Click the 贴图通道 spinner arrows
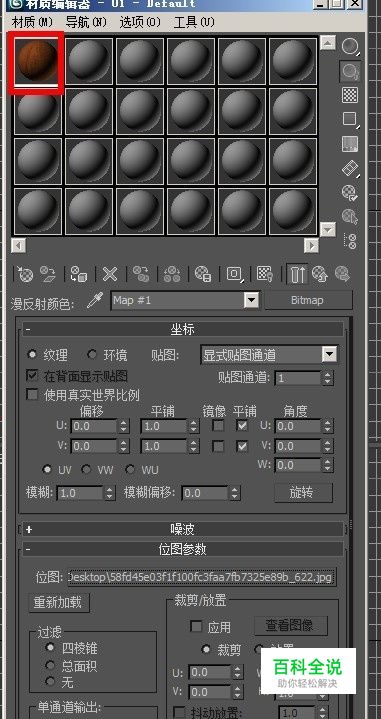 pyautogui.click(x=327, y=378)
